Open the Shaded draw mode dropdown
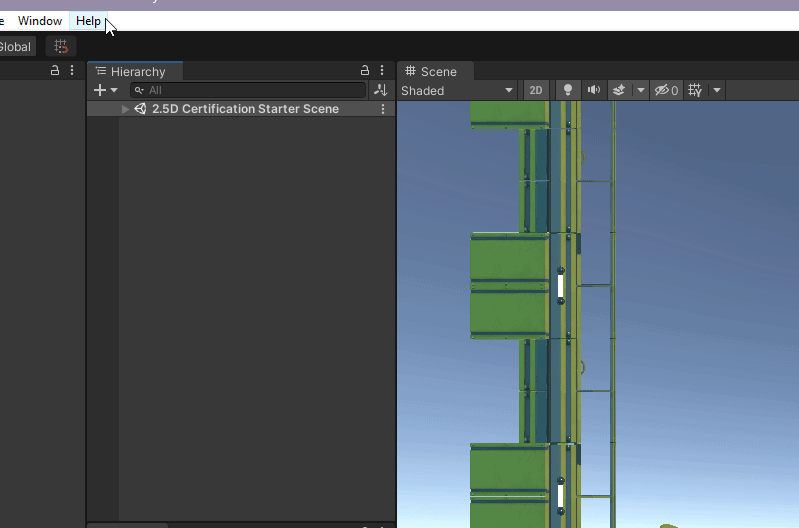 click(457, 91)
